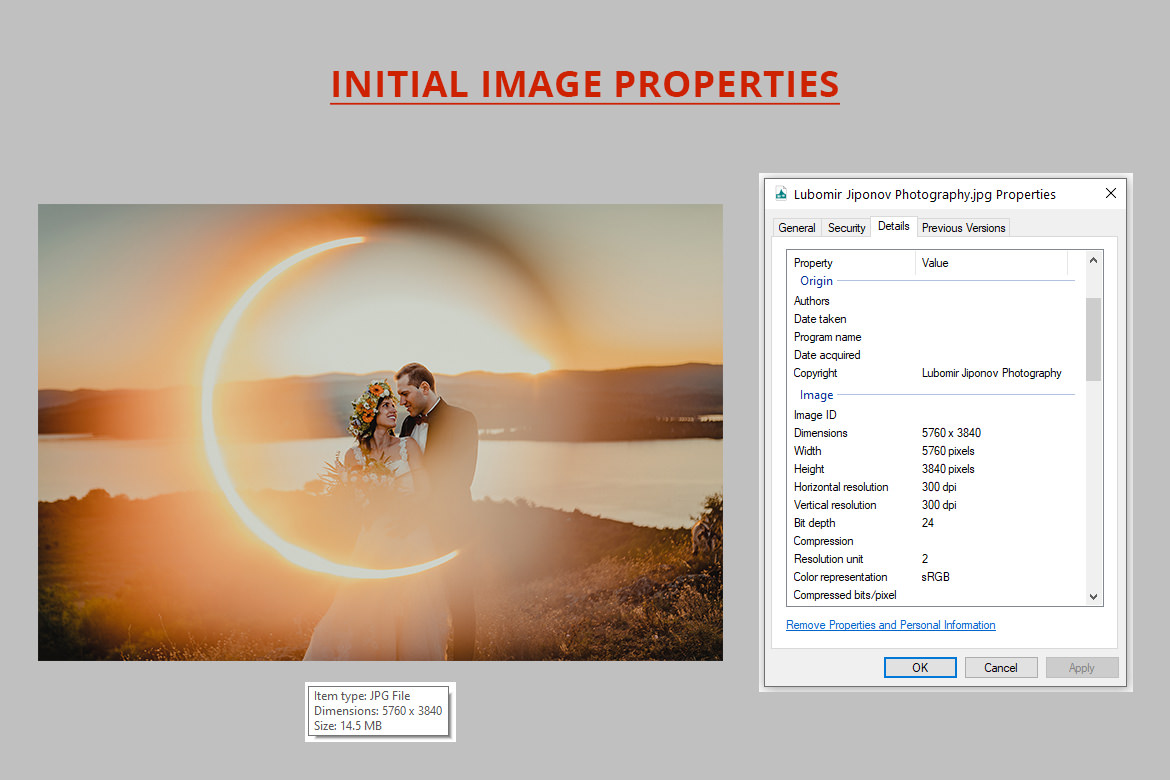Close the Properties dialog
Viewport: 1170px width, 780px height.
coord(1110,193)
